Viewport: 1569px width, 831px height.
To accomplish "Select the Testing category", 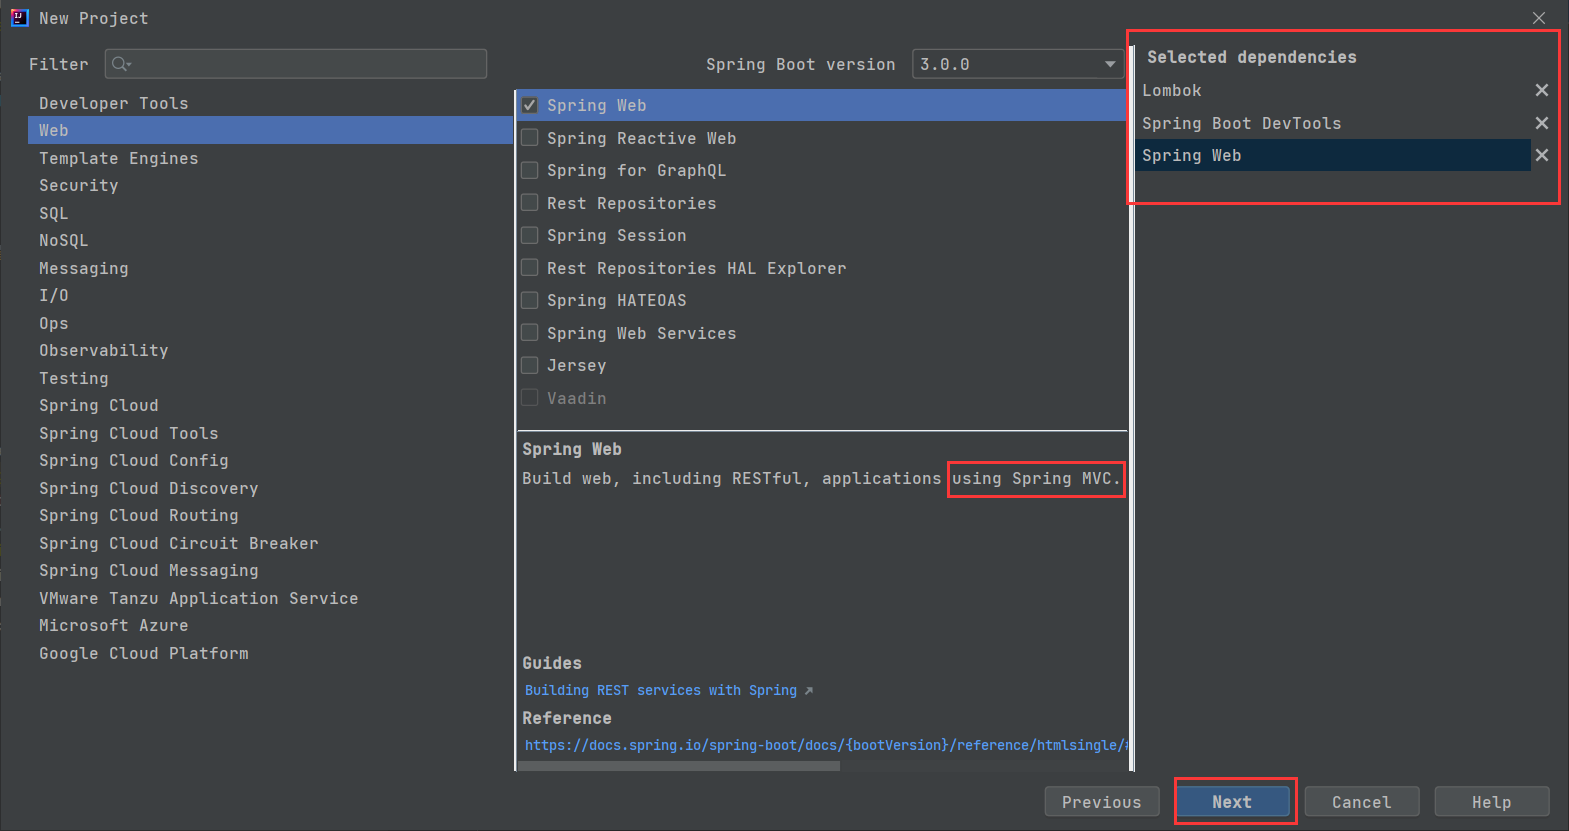I will point(270,378).
